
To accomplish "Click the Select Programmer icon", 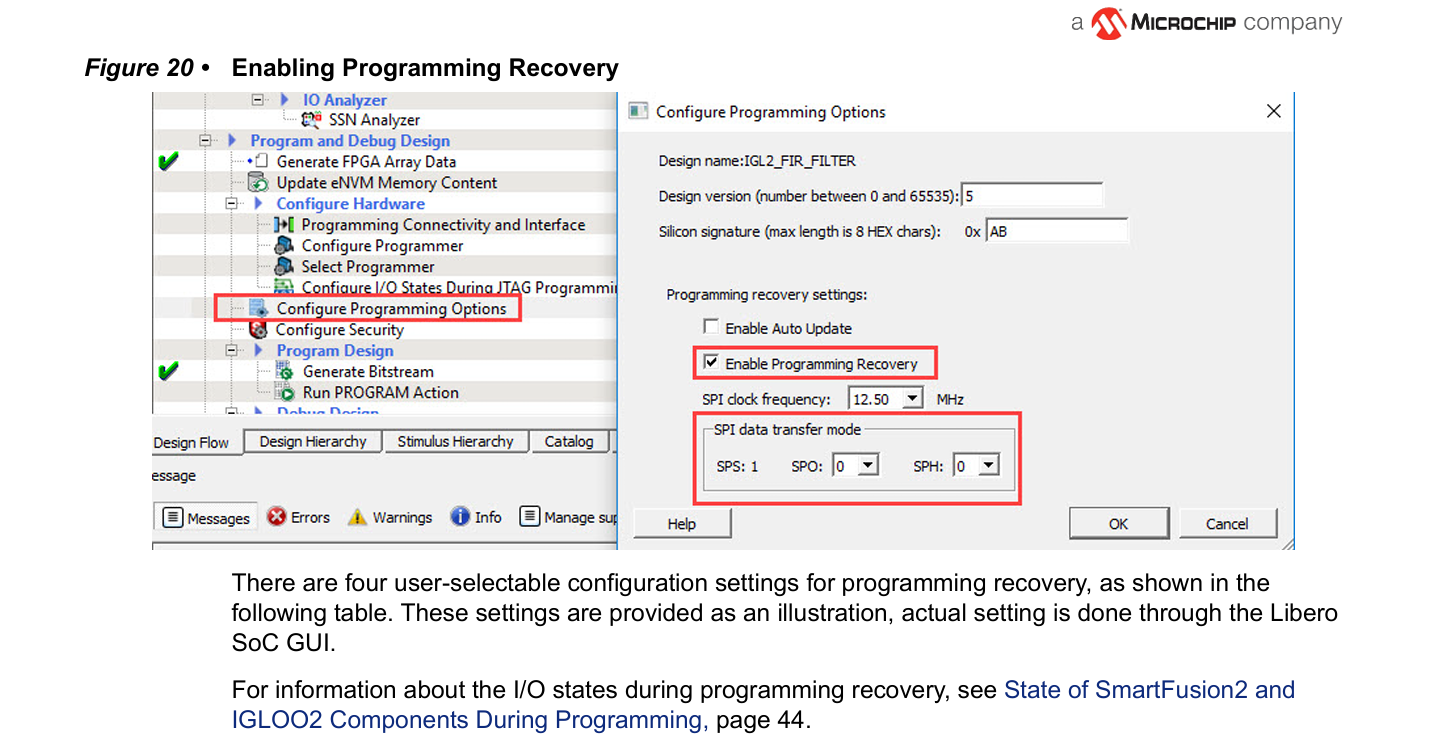I will (x=284, y=267).
